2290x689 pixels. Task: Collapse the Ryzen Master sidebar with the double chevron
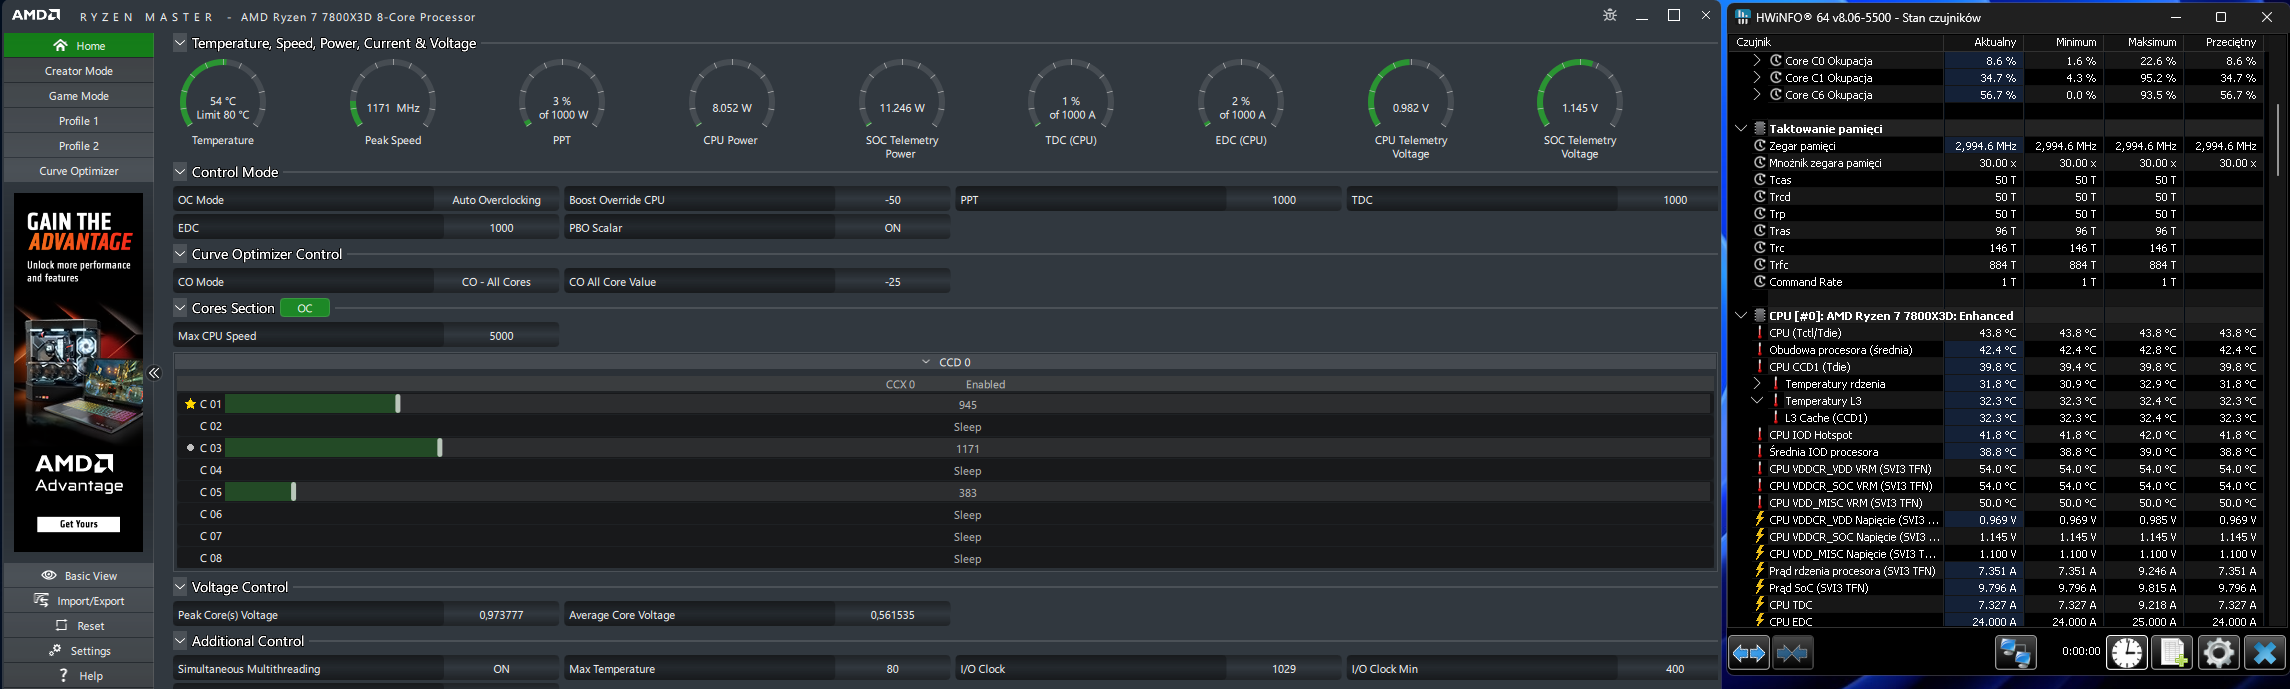tap(154, 373)
